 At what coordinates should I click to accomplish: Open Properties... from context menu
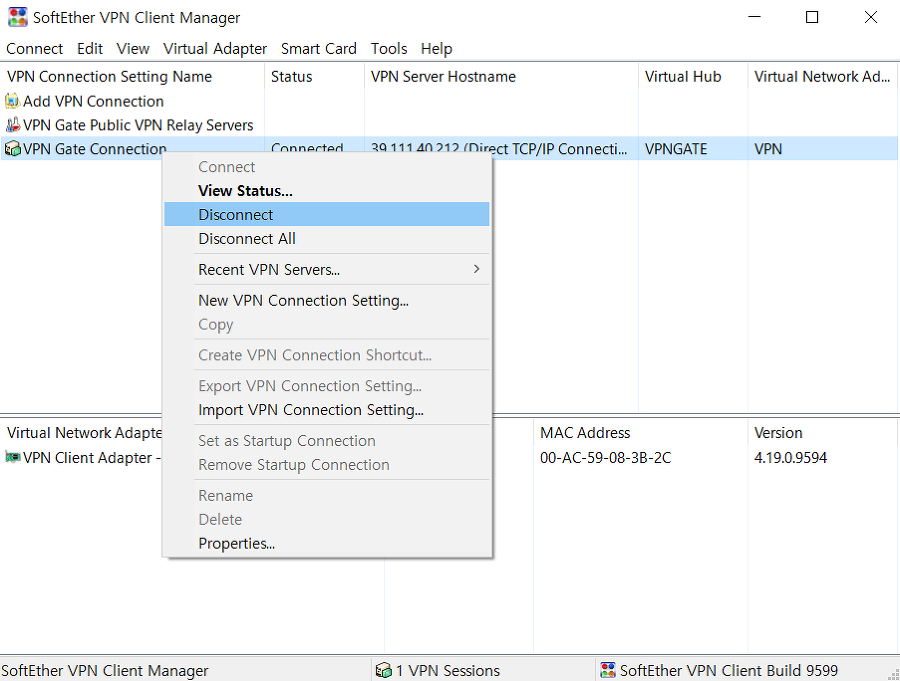pyautogui.click(x=327, y=543)
